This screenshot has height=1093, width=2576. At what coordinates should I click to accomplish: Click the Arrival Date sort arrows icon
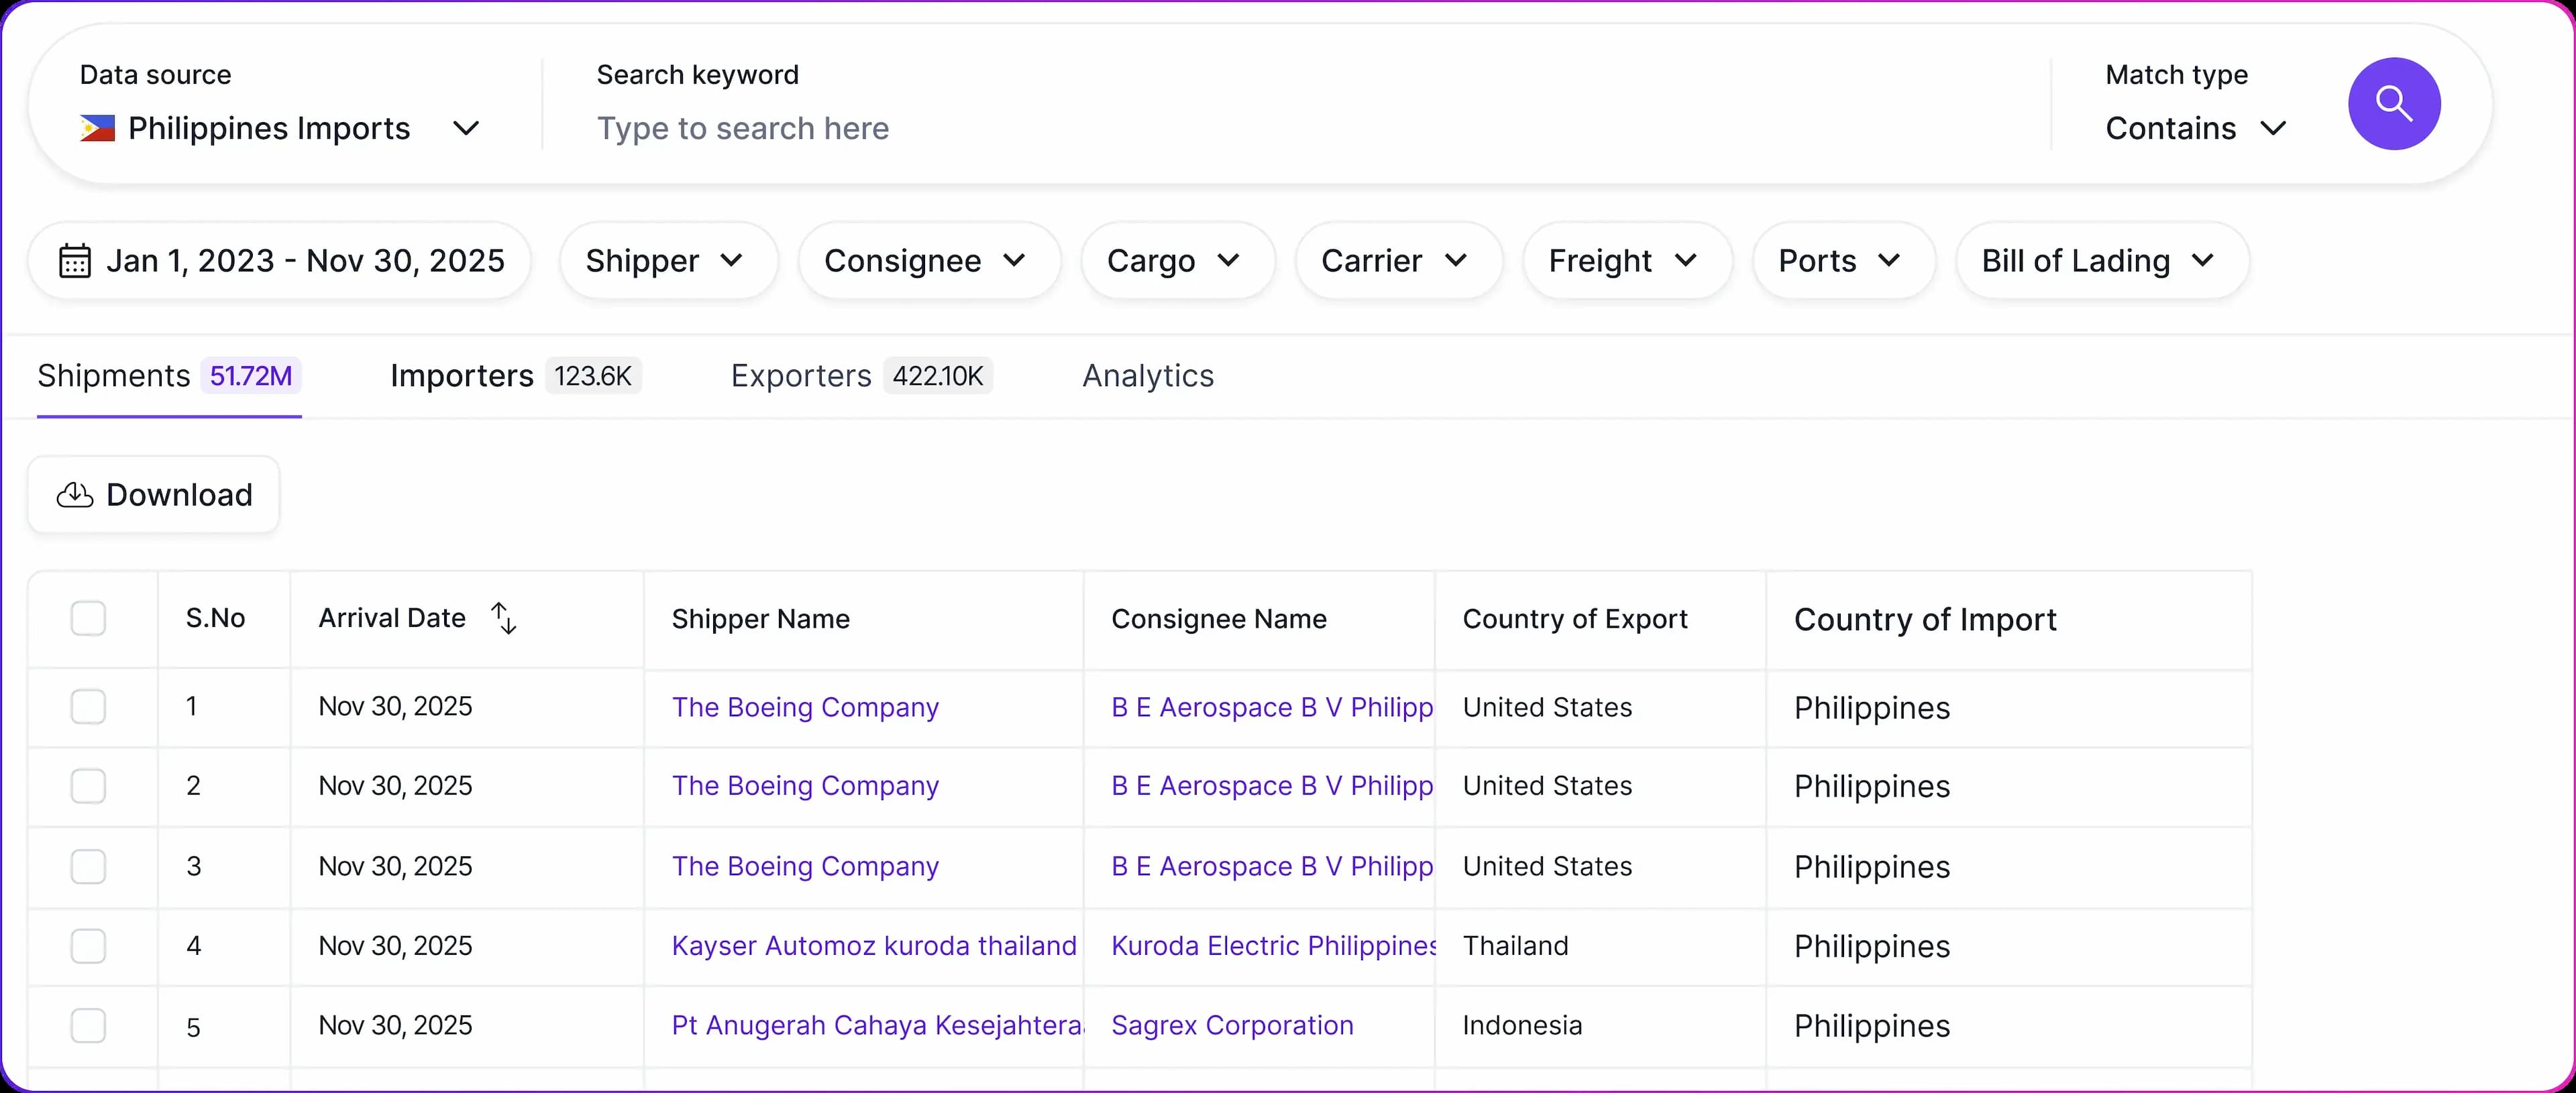504,618
